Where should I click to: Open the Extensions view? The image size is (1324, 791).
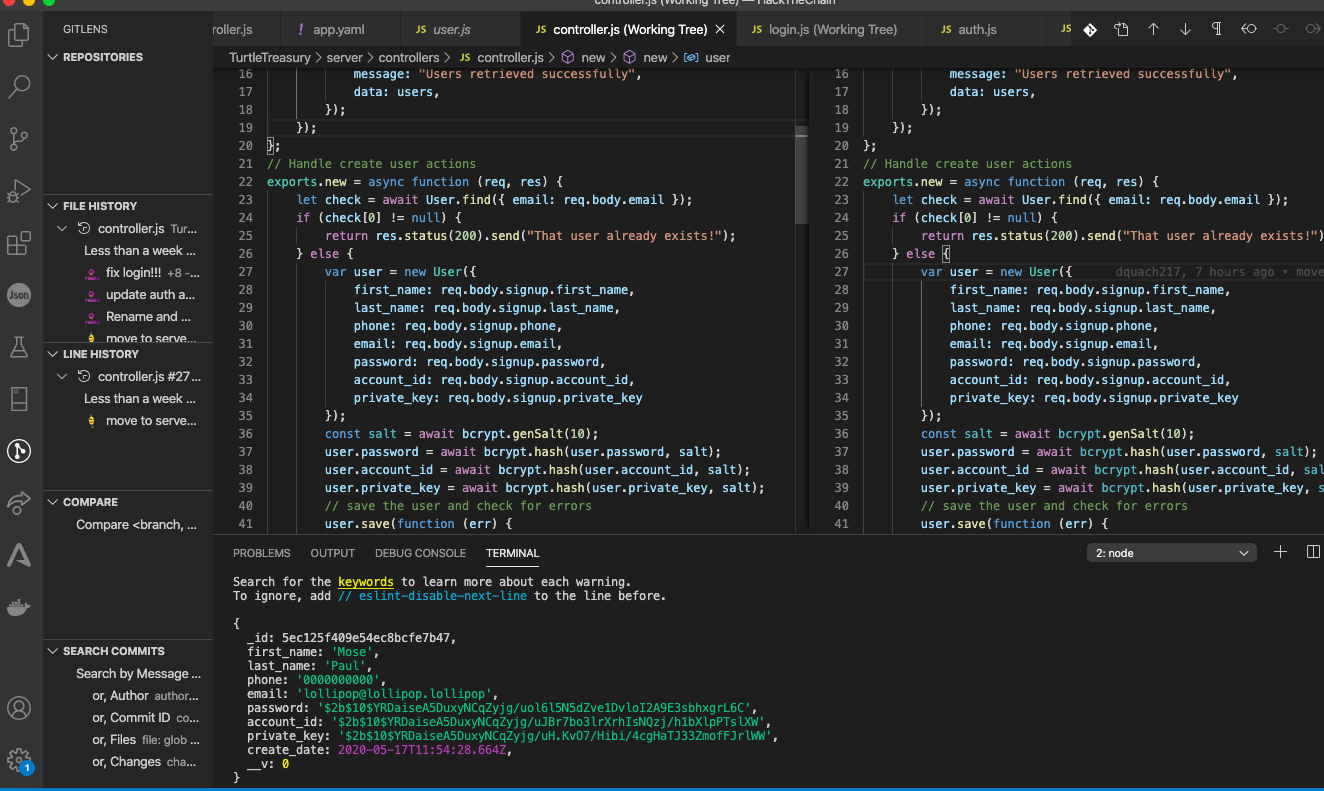click(x=19, y=243)
